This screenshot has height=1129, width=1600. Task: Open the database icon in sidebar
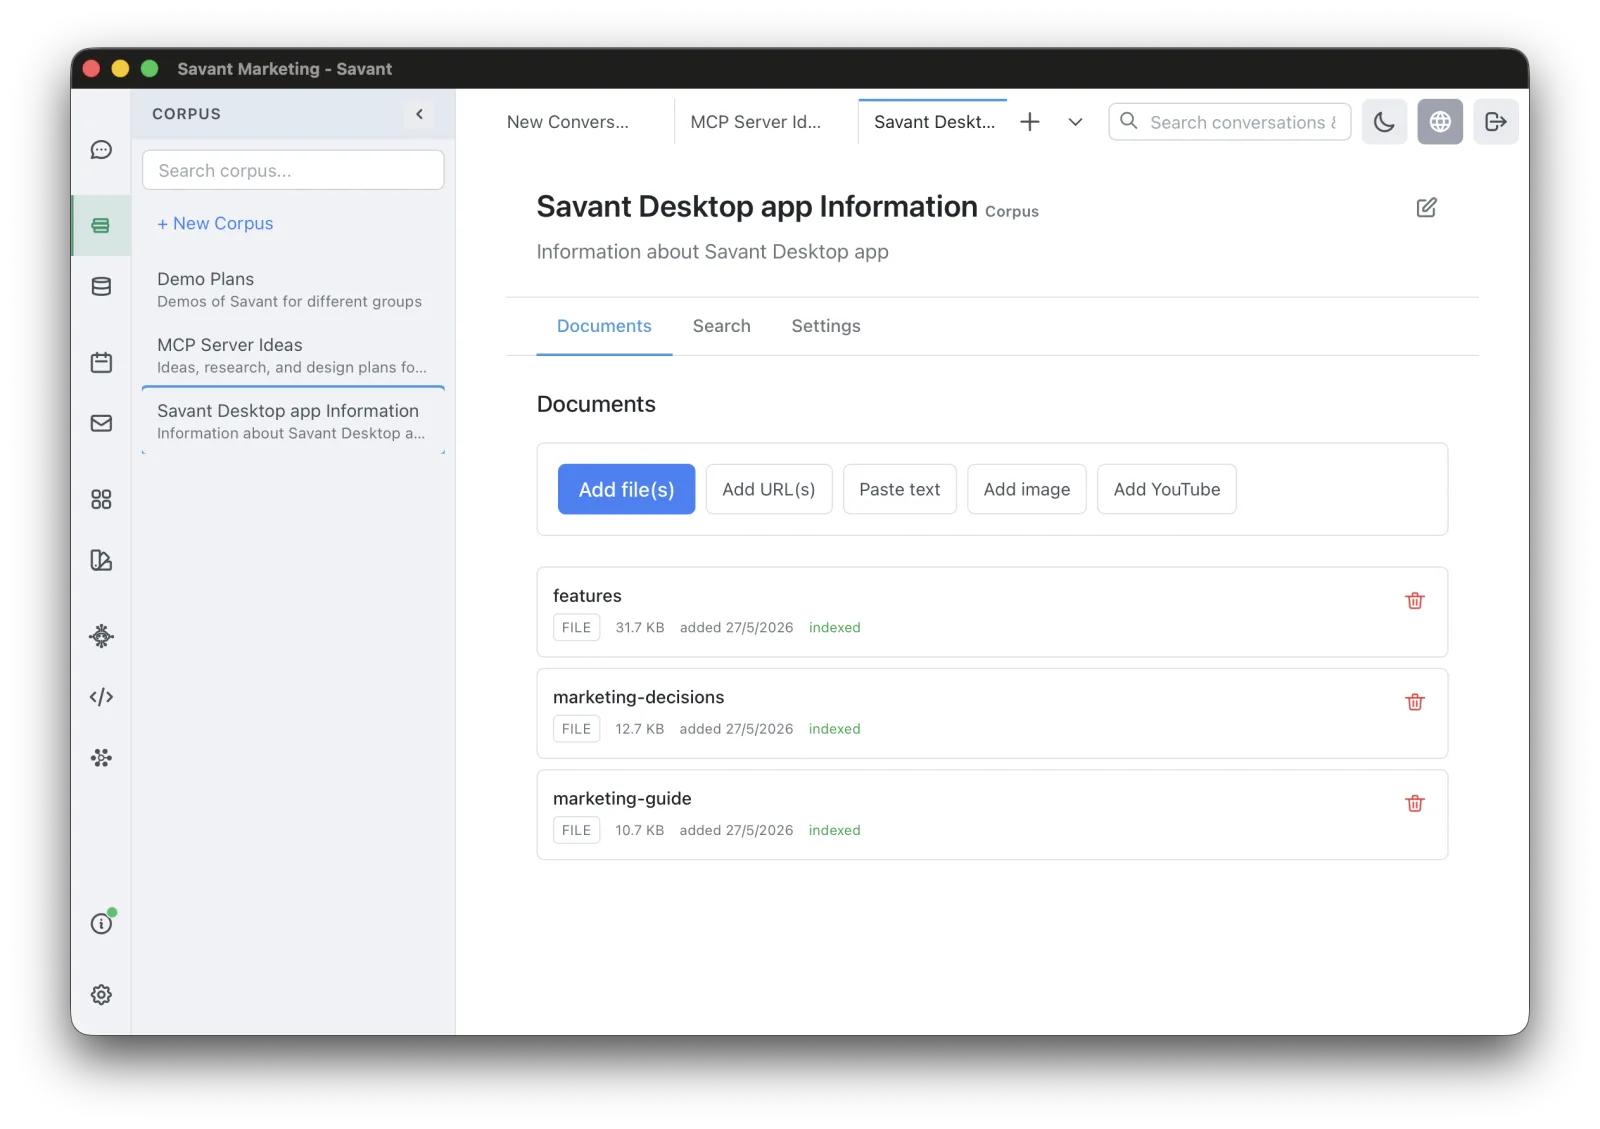pyautogui.click(x=101, y=287)
